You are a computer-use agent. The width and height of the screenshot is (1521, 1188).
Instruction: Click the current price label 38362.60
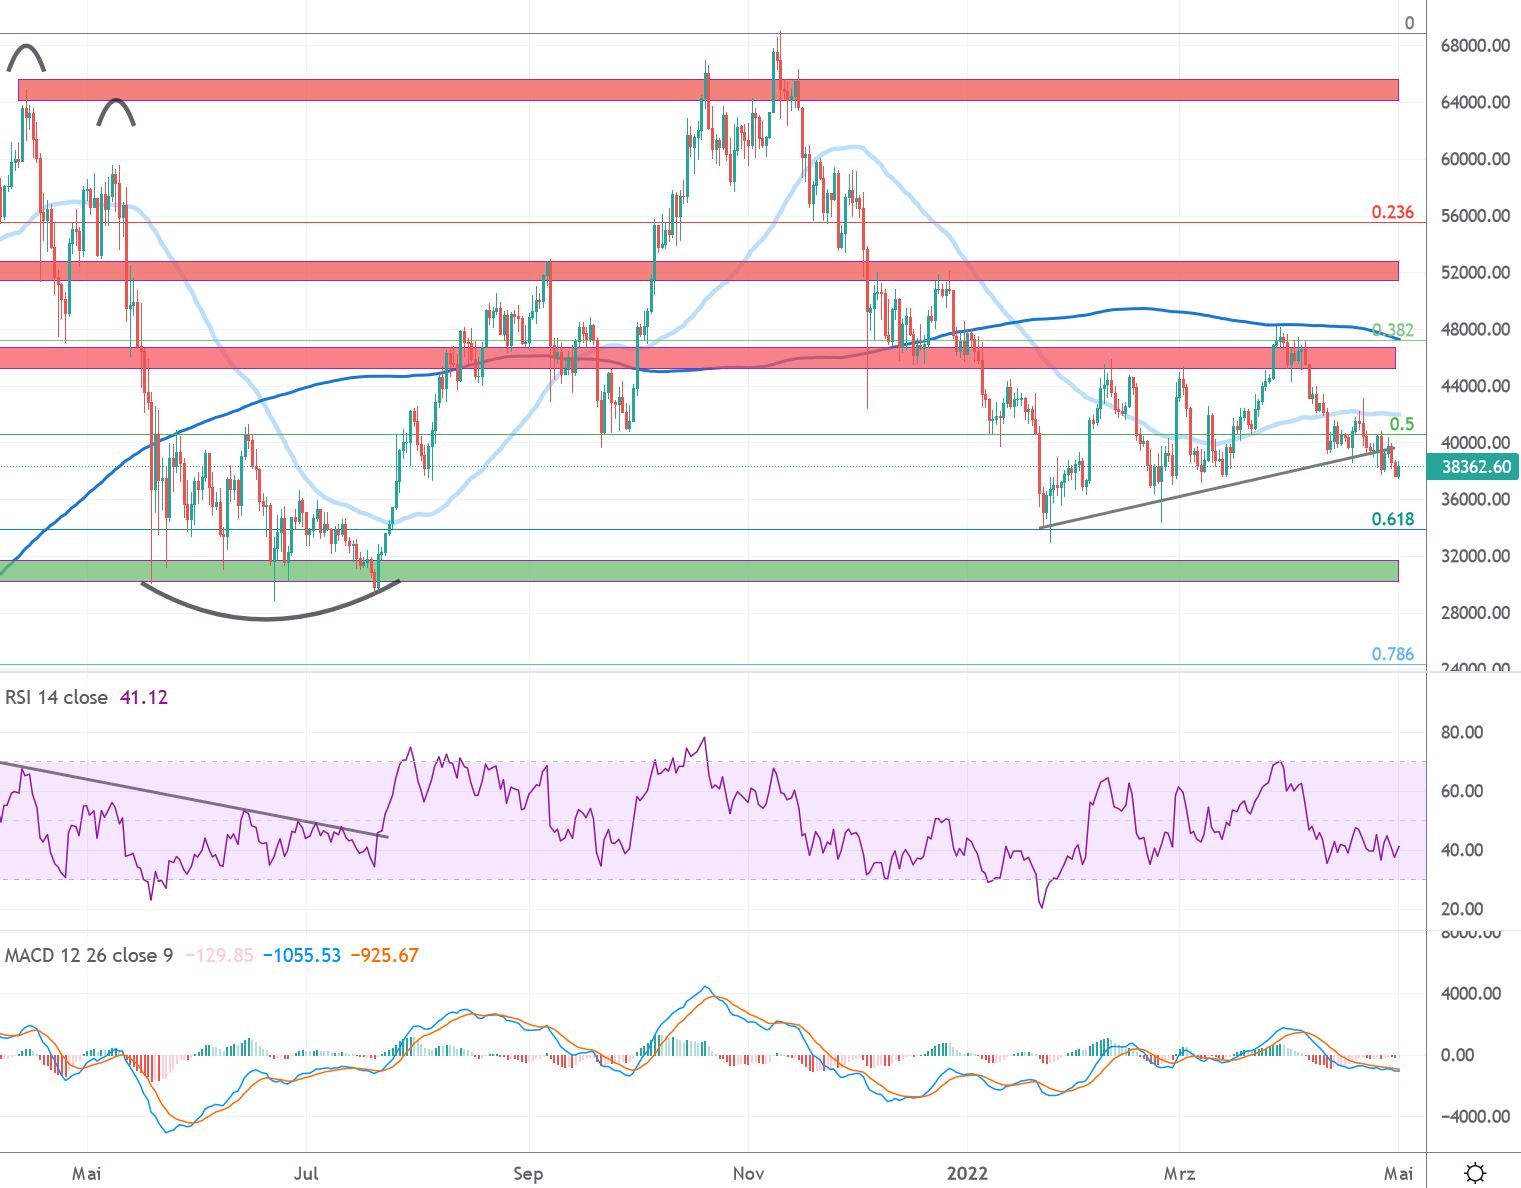[x=1476, y=467]
